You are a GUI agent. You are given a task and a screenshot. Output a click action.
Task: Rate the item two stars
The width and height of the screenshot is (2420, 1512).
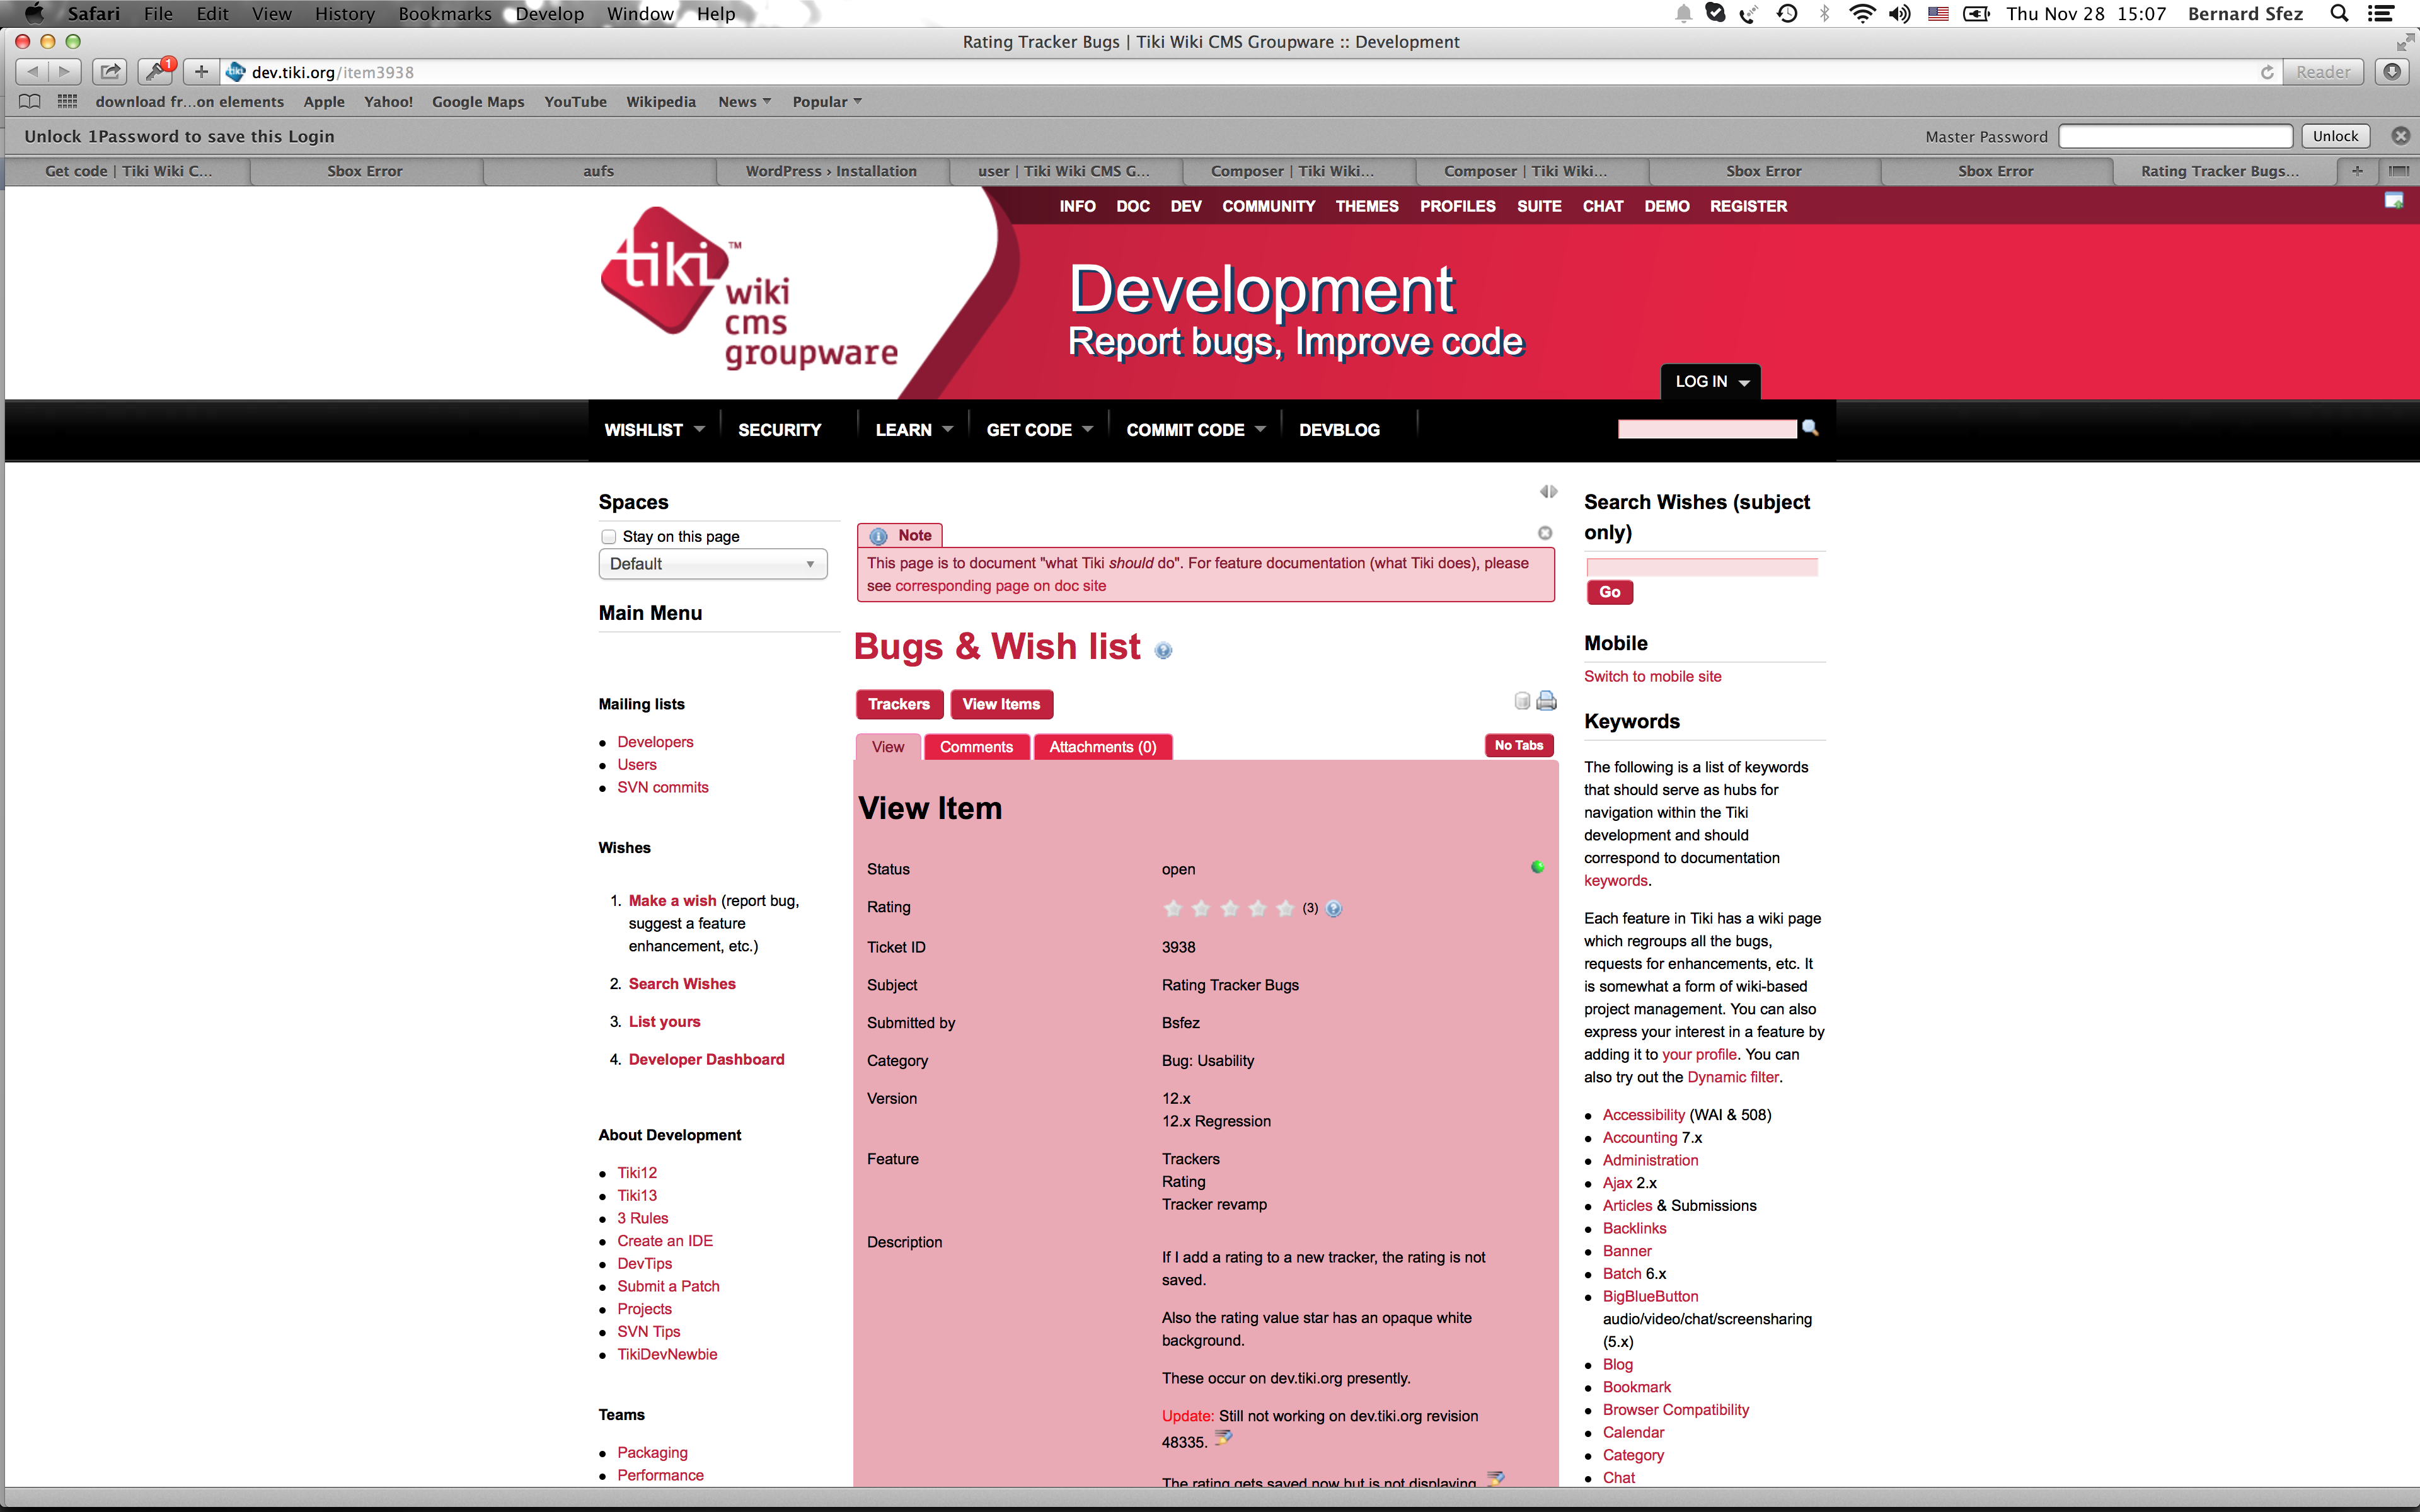pos(1201,908)
